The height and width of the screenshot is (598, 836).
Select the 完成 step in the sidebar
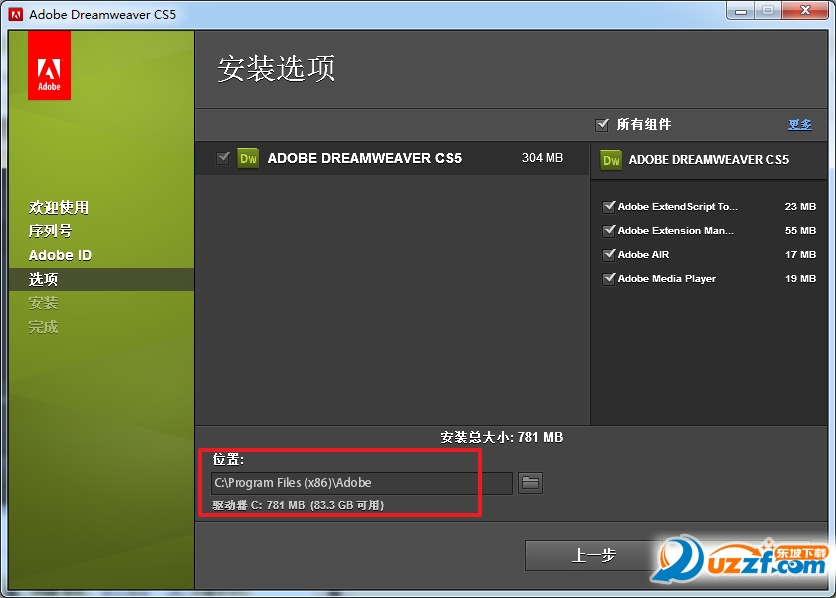[x=43, y=327]
